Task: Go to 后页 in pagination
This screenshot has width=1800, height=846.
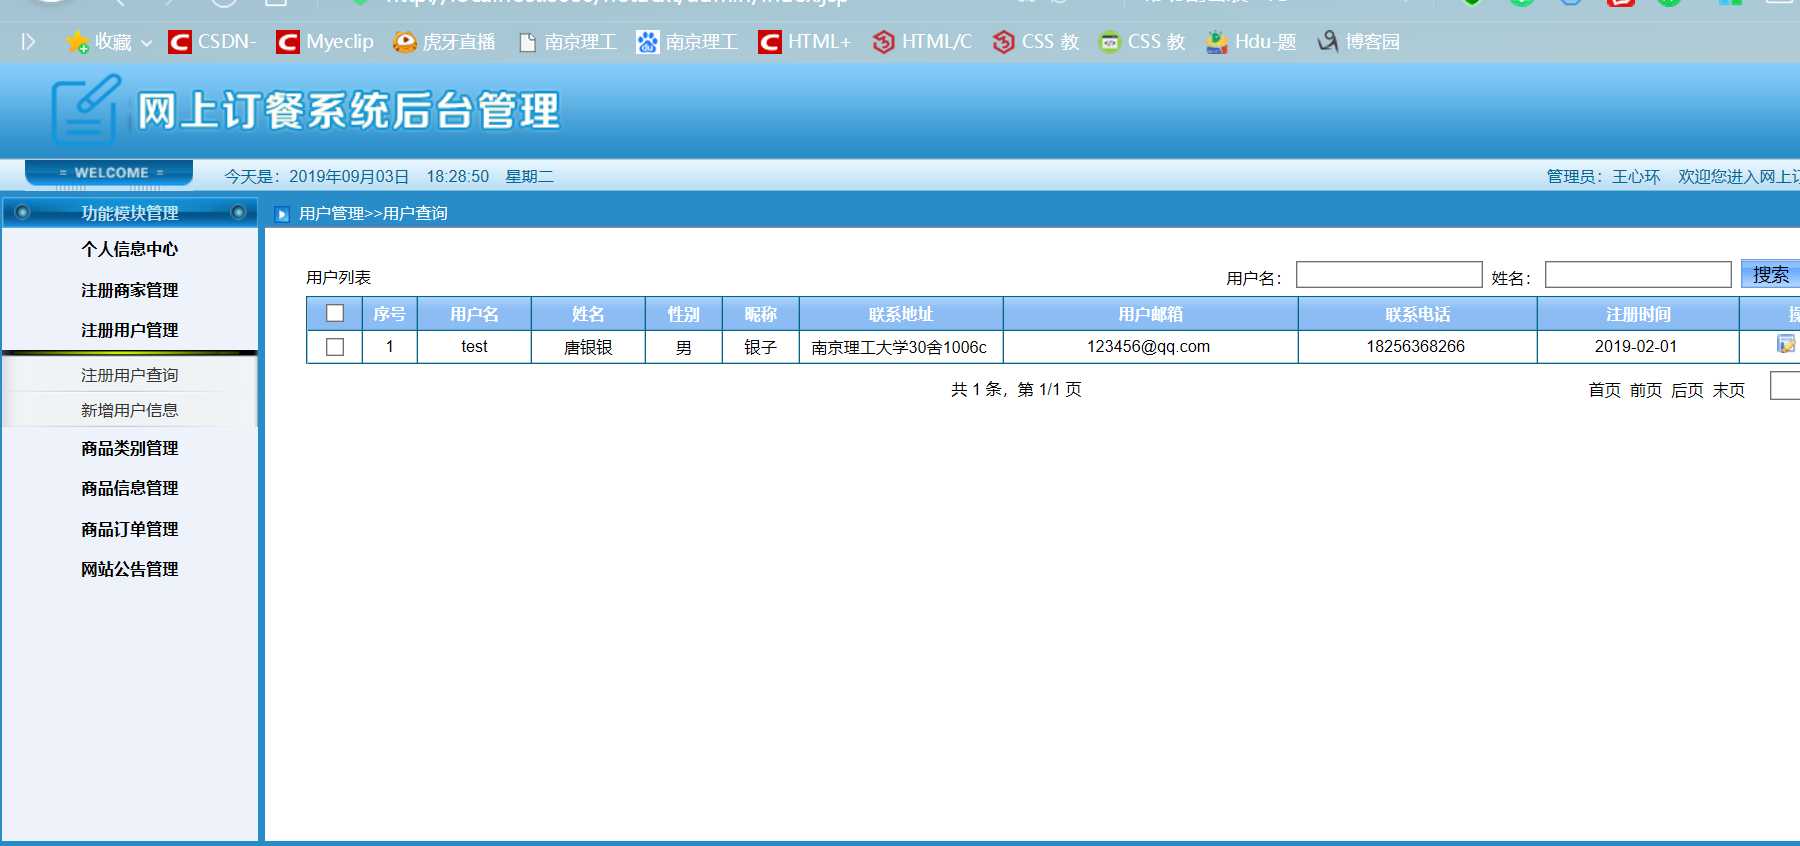Action: pyautogui.click(x=1687, y=390)
